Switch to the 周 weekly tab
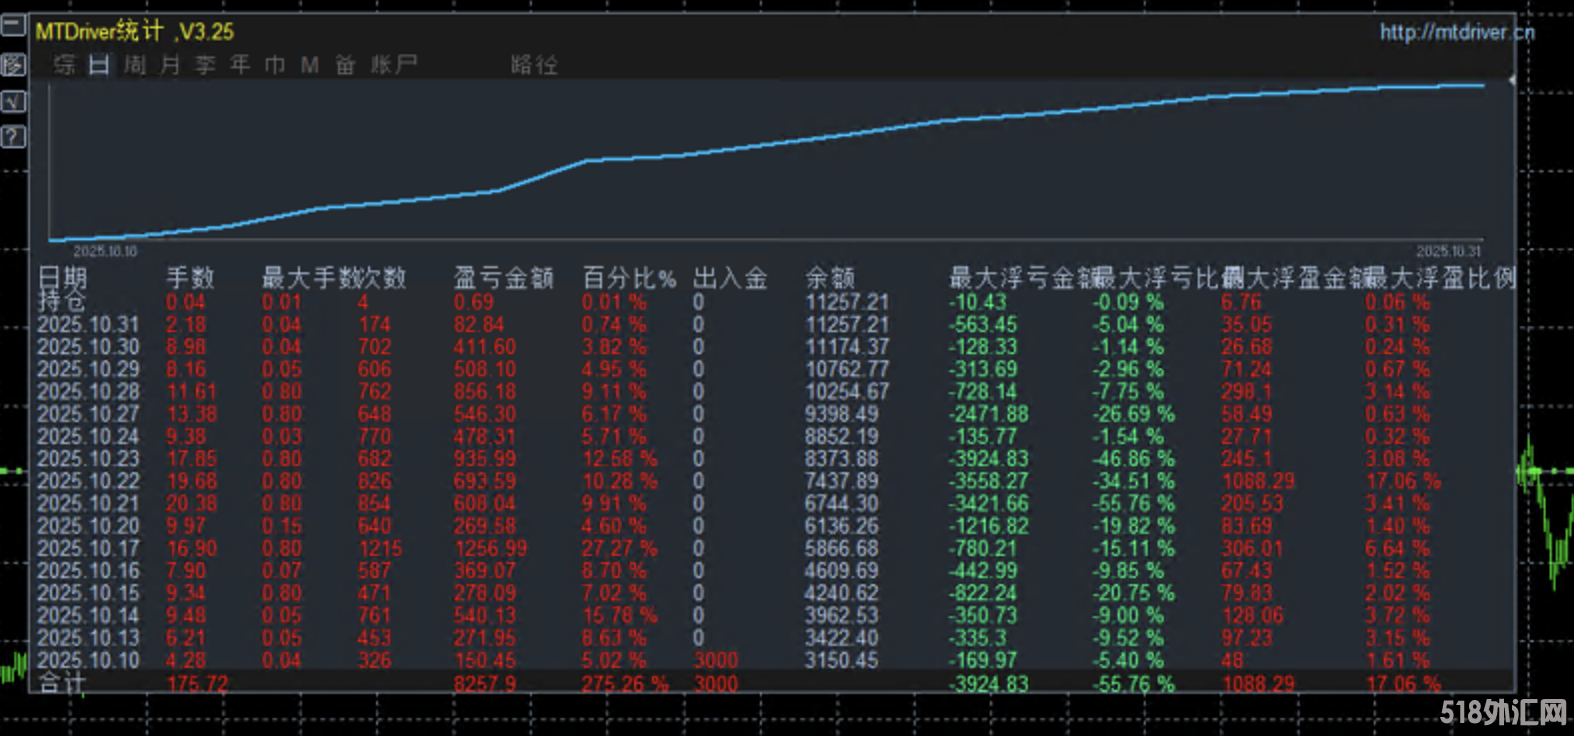This screenshot has width=1574, height=736. click(135, 65)
